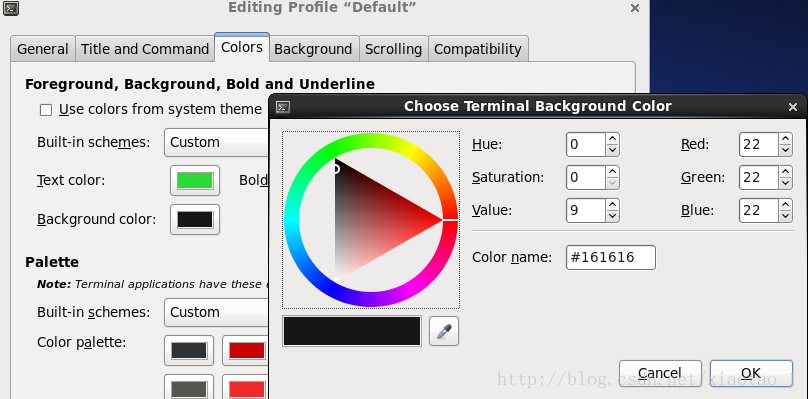Increase the Hue value
This screenshot has height=399, width=808.
pos(612,139)
